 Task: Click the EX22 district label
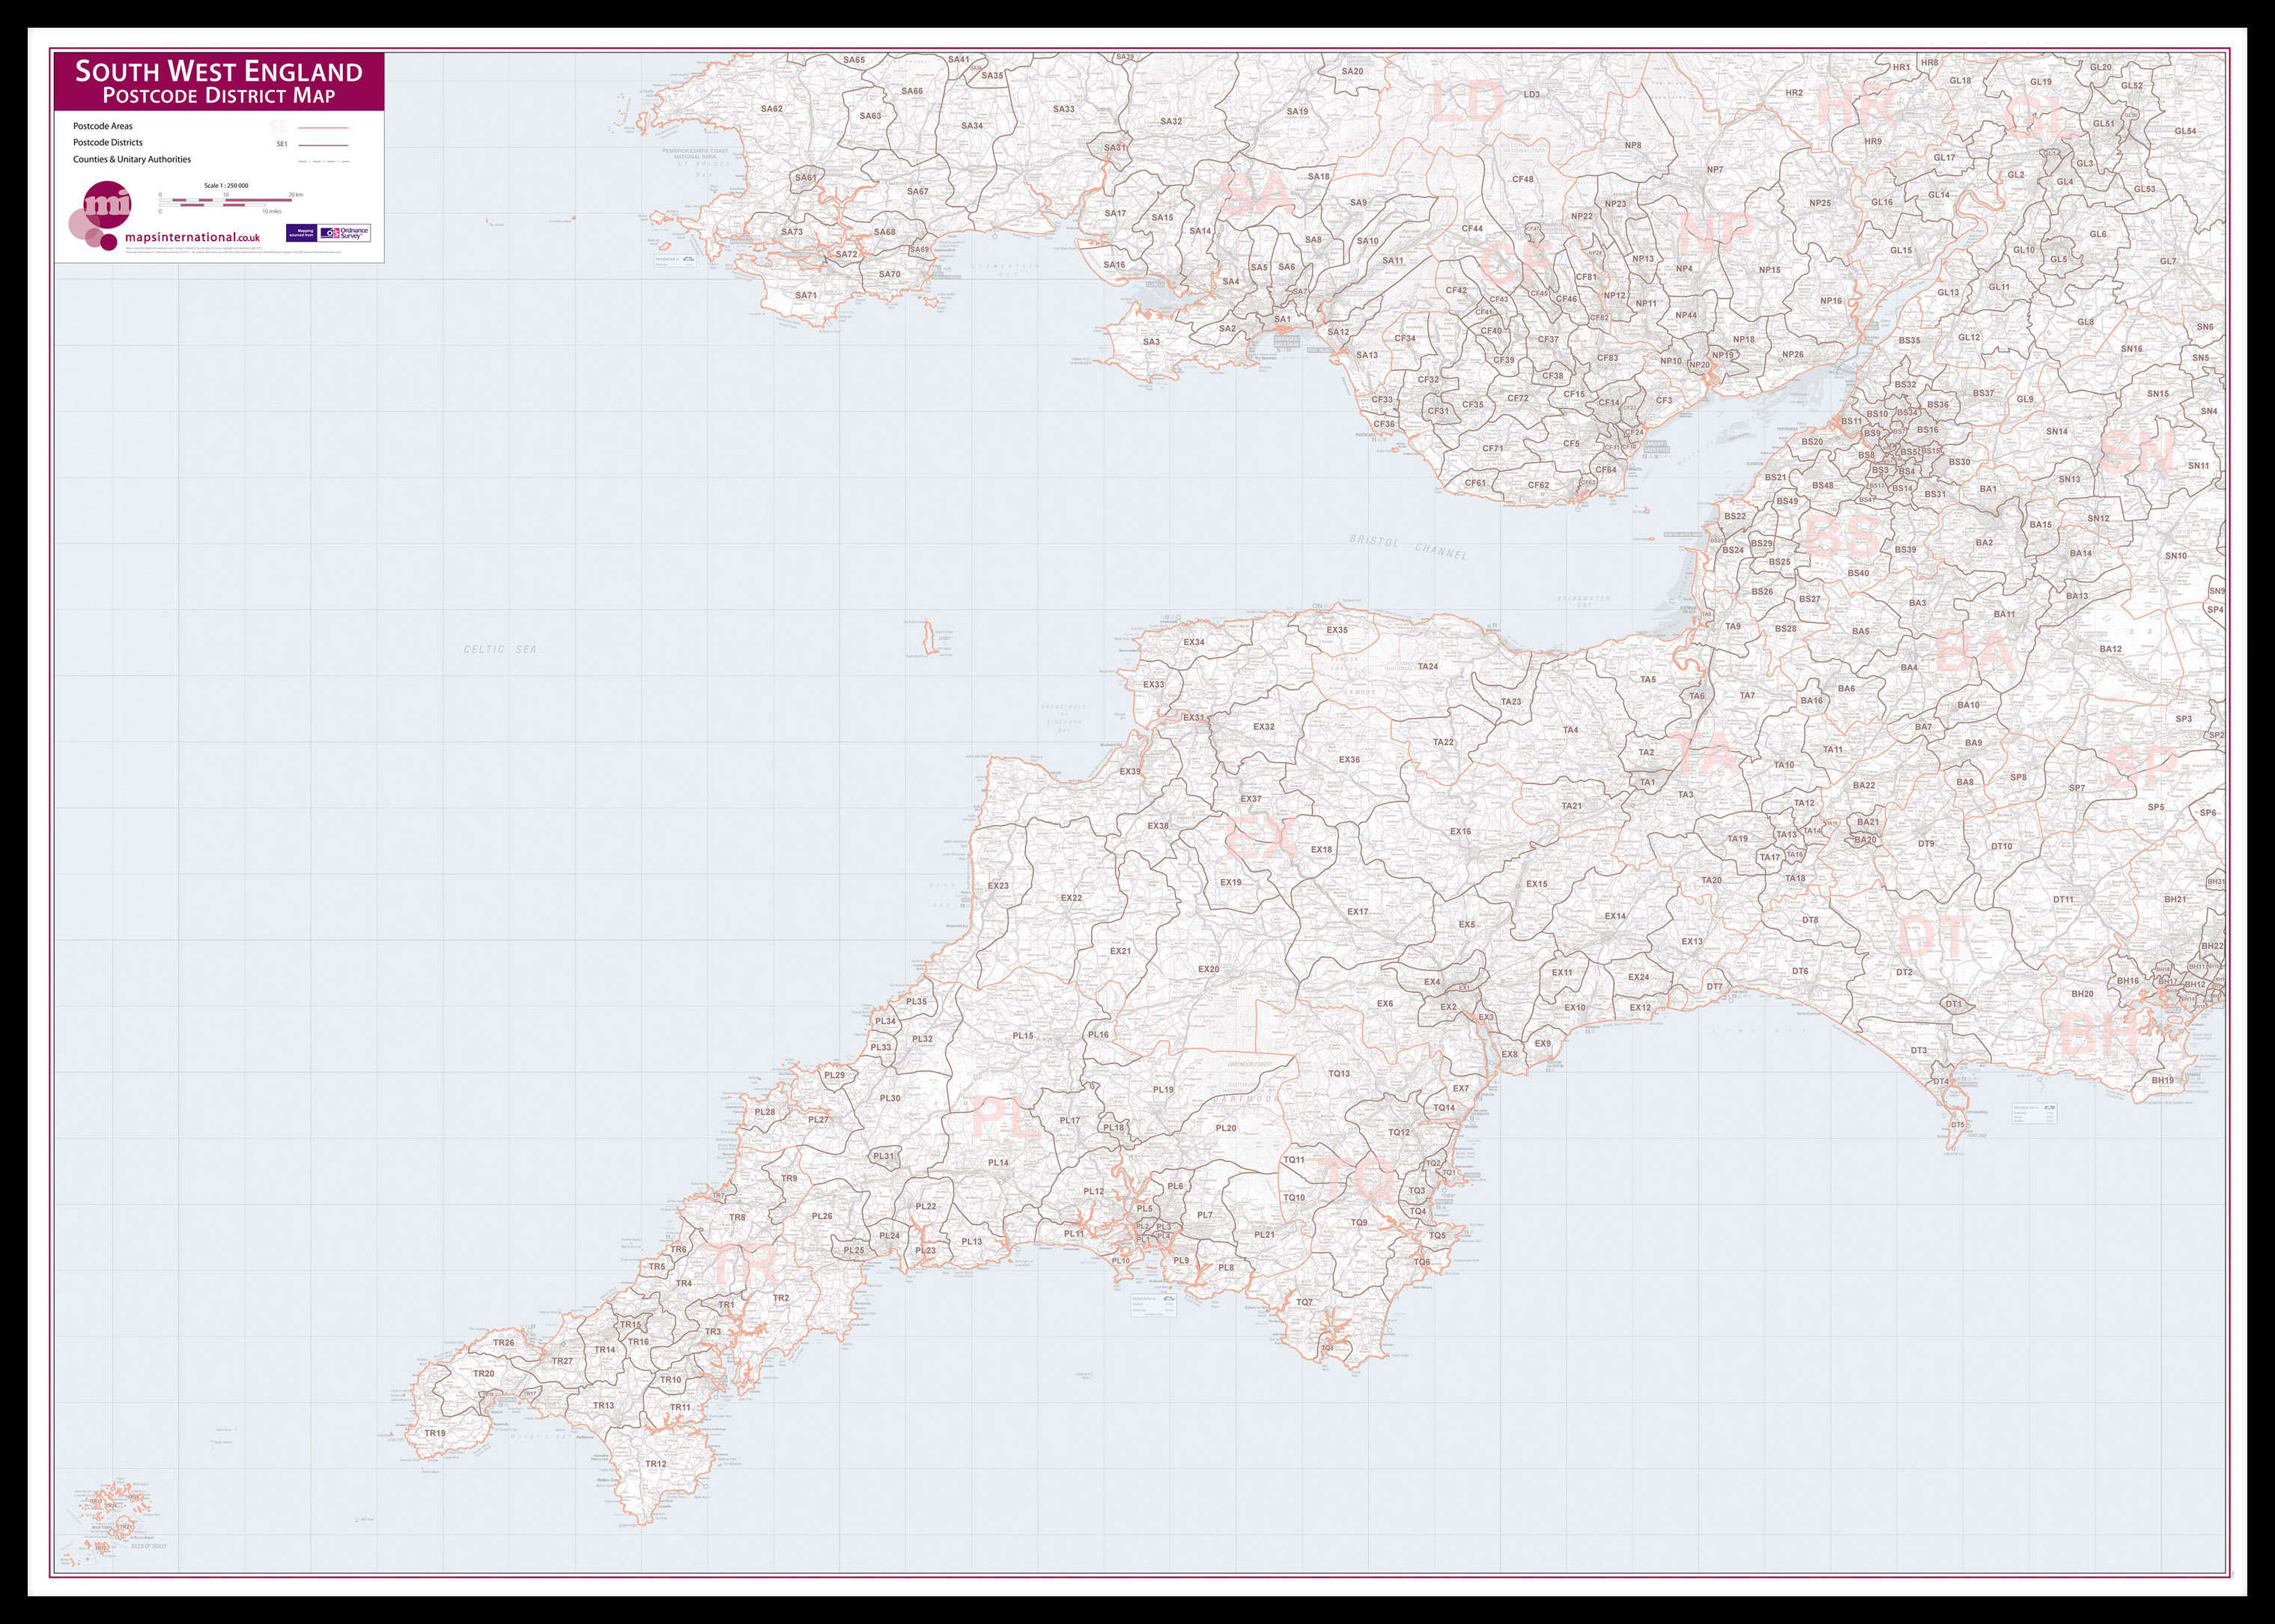click(1071, 898)
